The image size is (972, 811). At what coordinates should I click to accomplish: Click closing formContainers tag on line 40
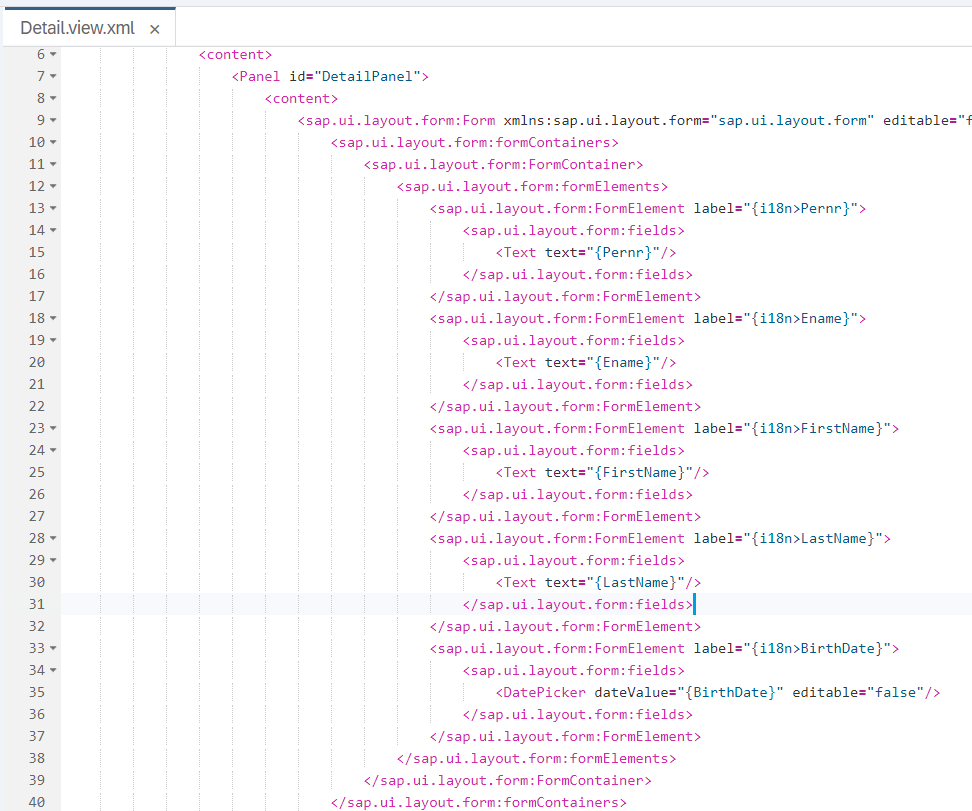coord(479,802)
